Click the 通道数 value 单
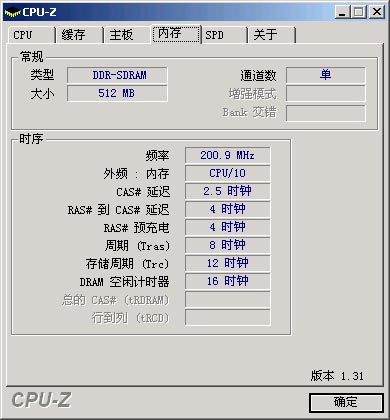This screenshot has height=420, width=390. click(326, 75)
